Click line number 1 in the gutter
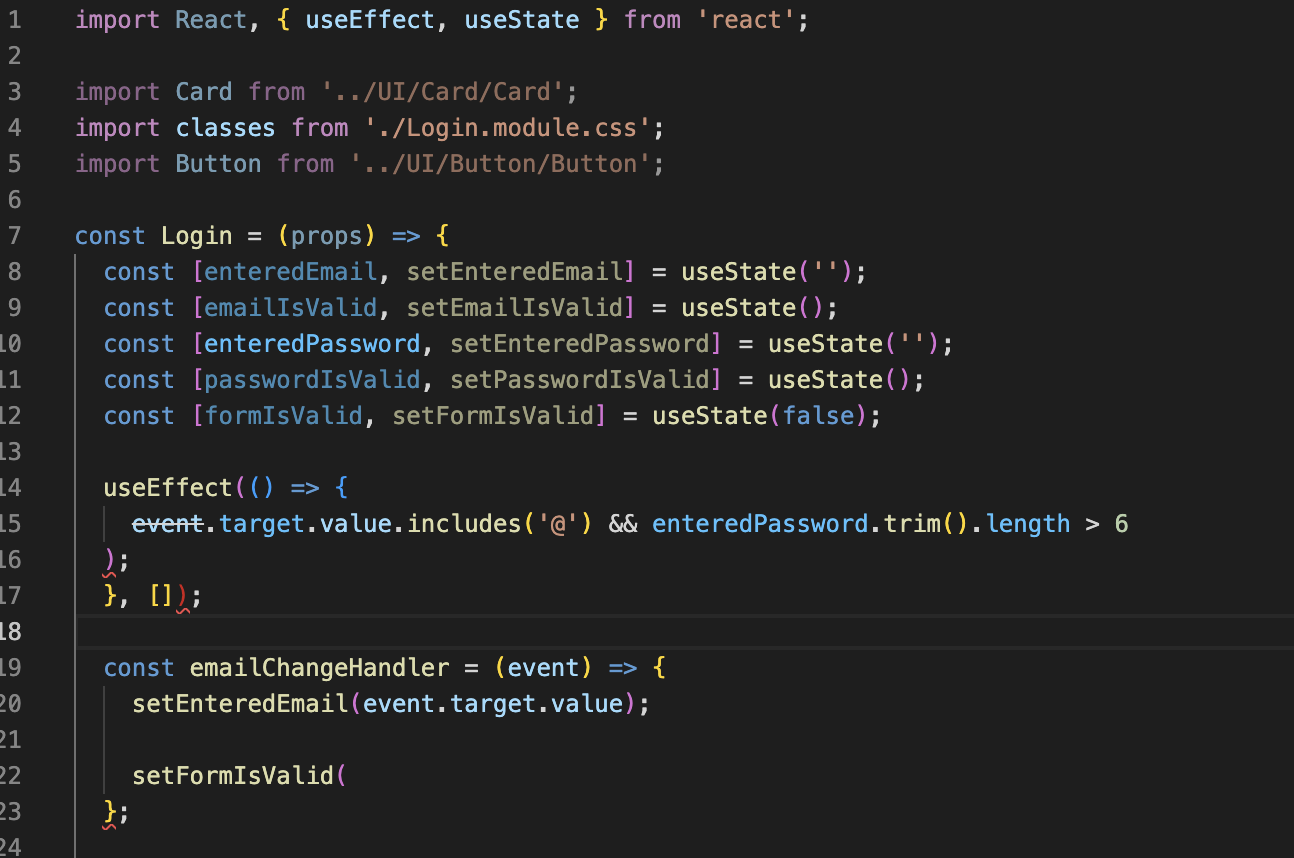1294x858 pixels. point(14,20)
